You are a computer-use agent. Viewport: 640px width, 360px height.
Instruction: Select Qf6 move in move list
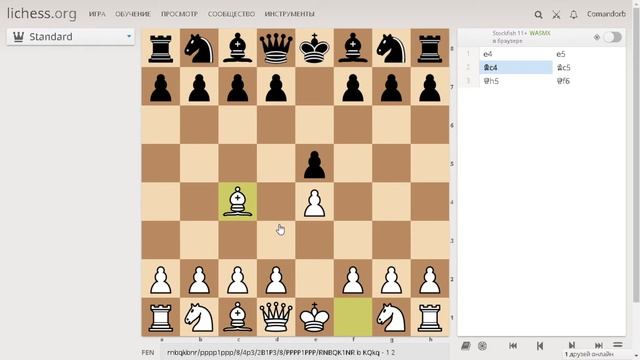coord(589,81)
